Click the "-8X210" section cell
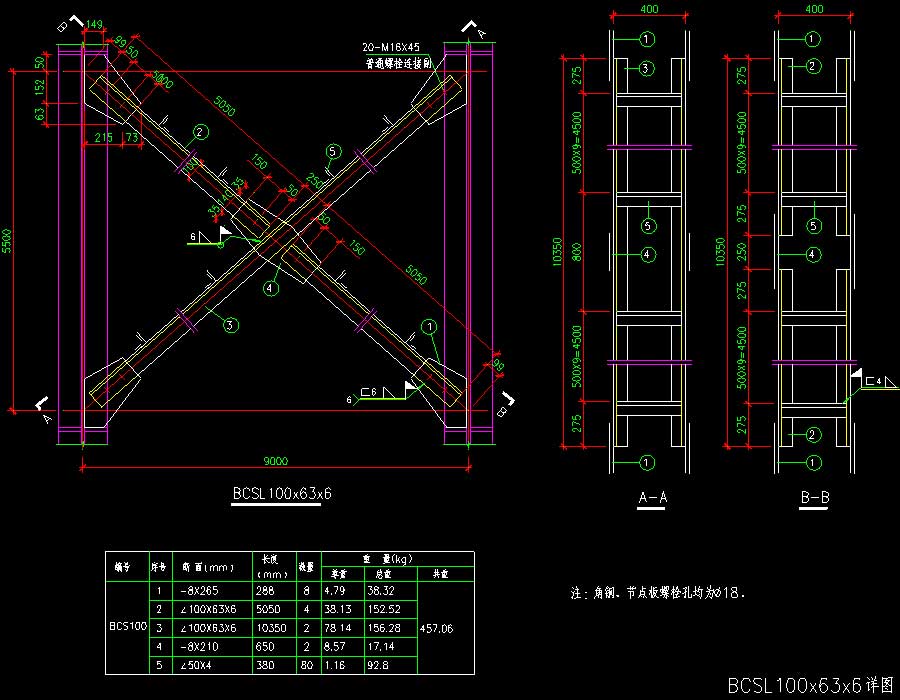This screenshot has width=900, height=700. 199,647
